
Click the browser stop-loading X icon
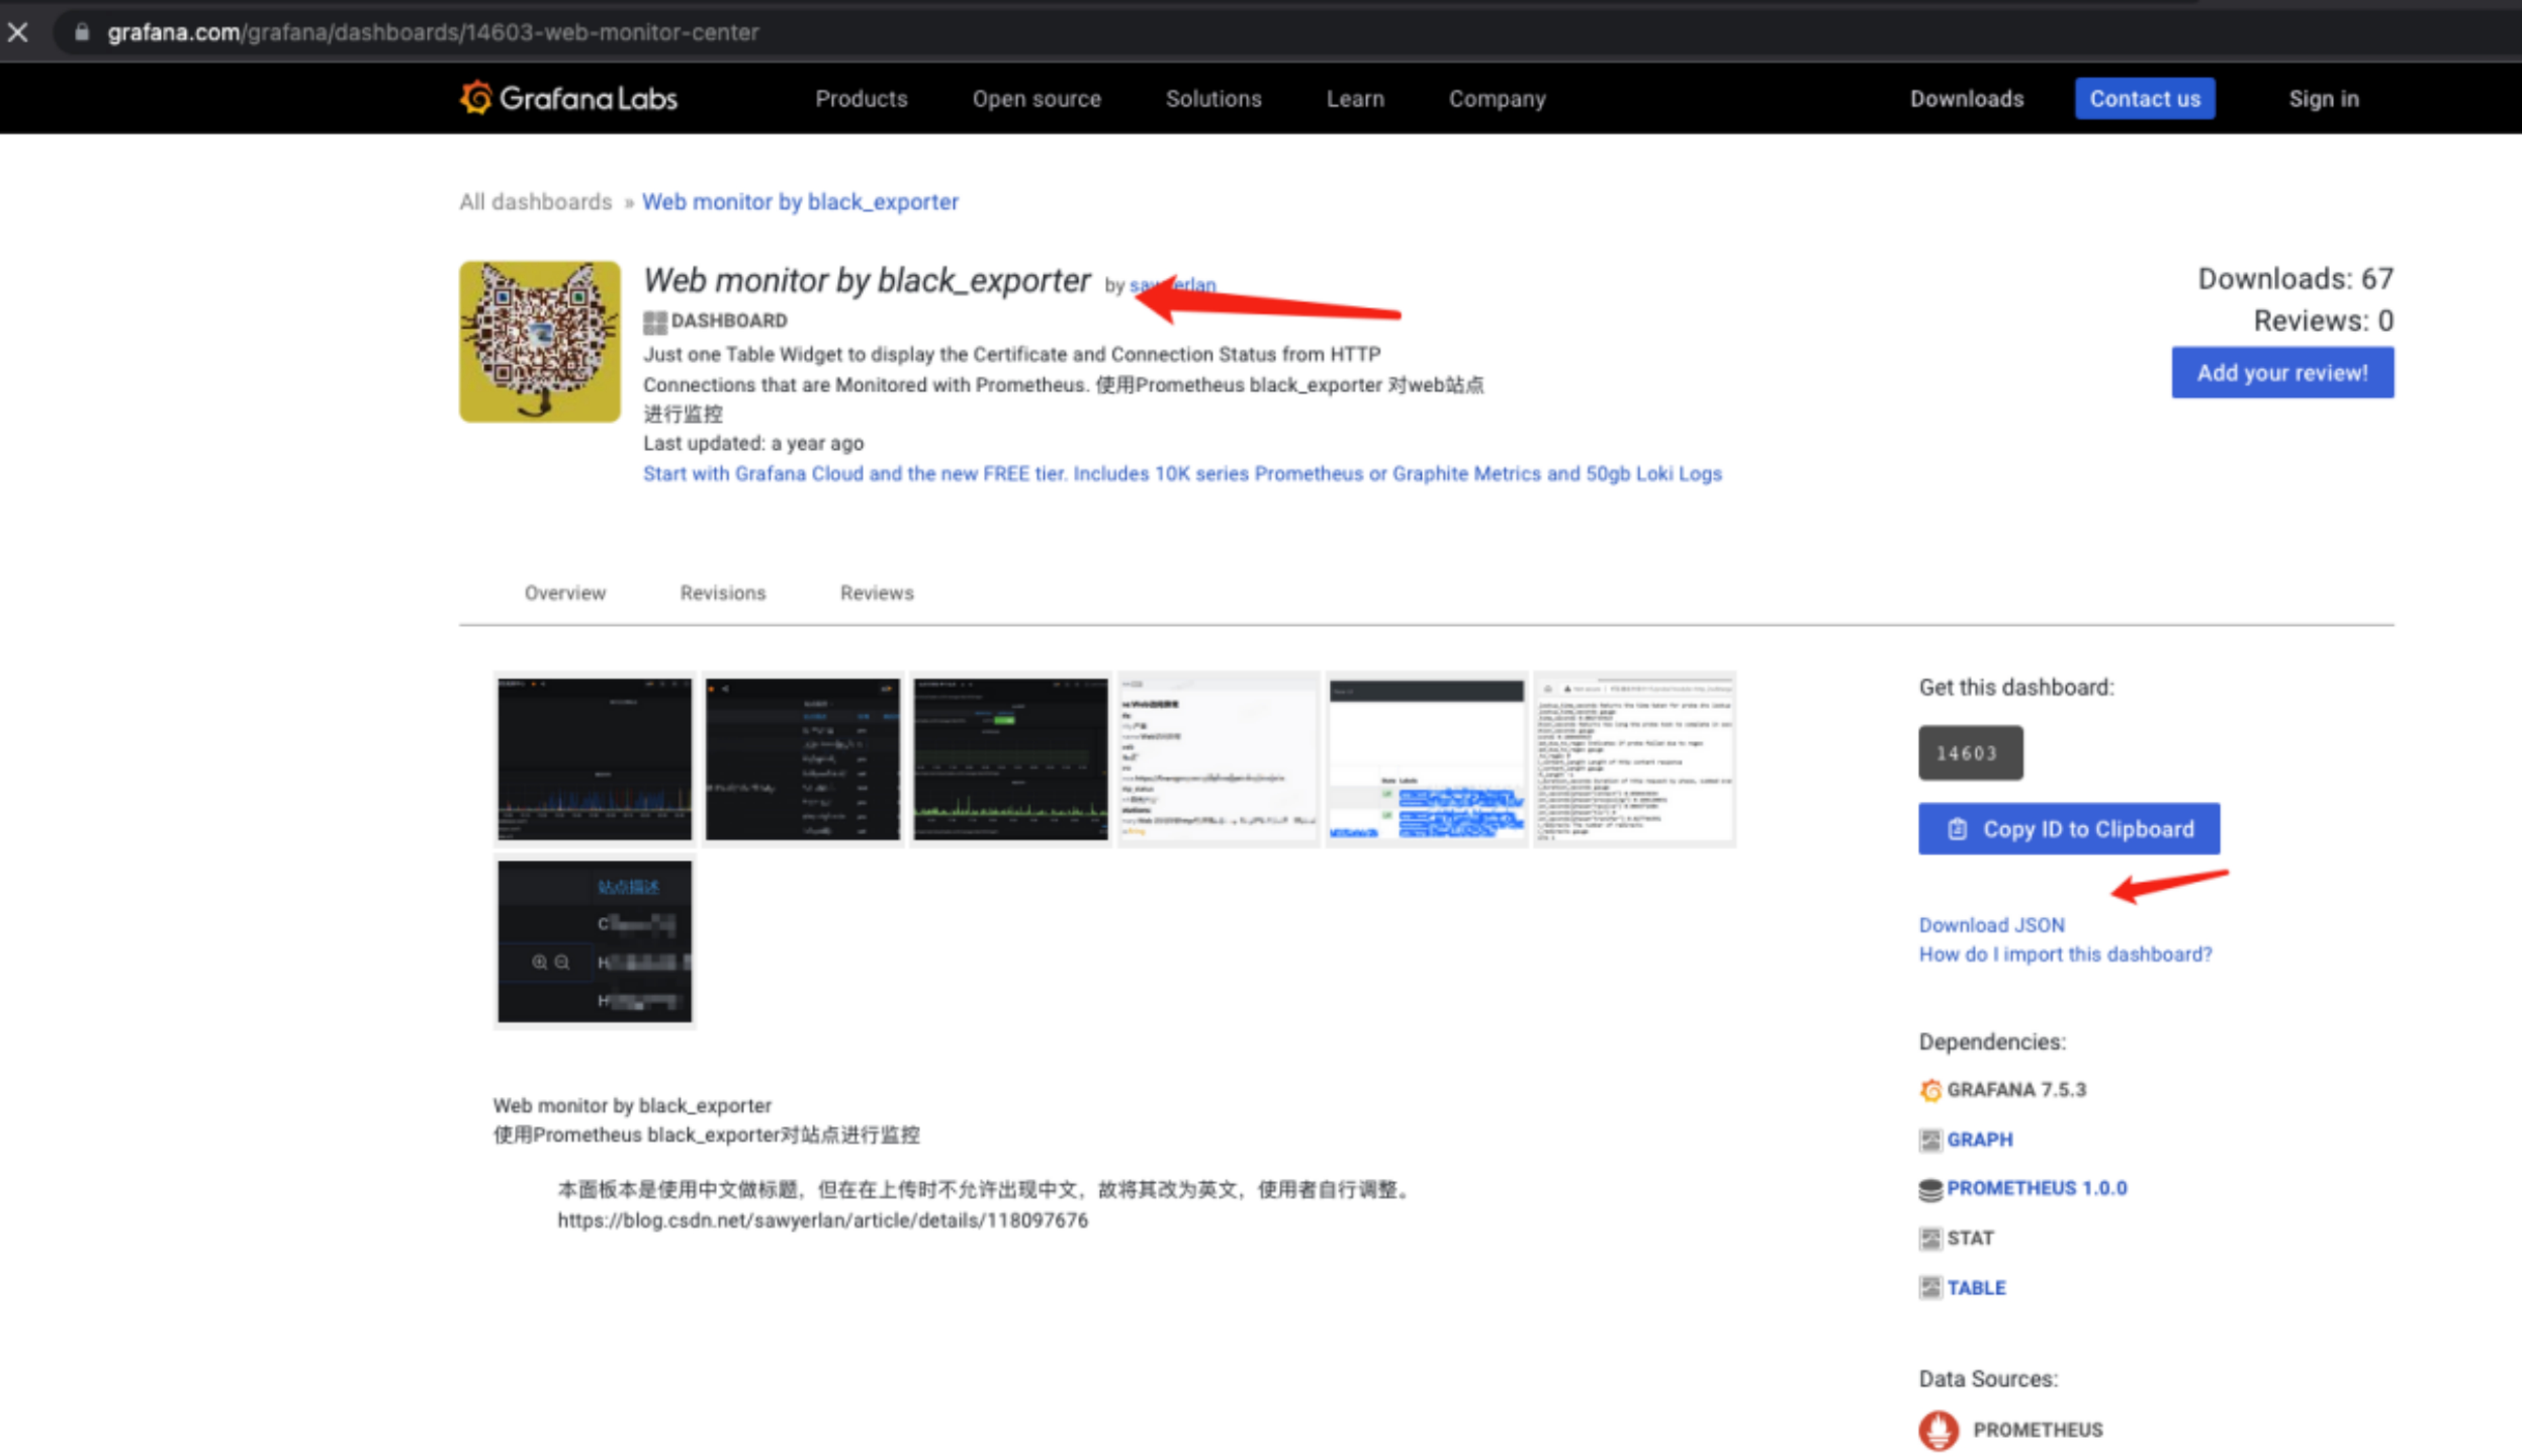pos(18,32)
